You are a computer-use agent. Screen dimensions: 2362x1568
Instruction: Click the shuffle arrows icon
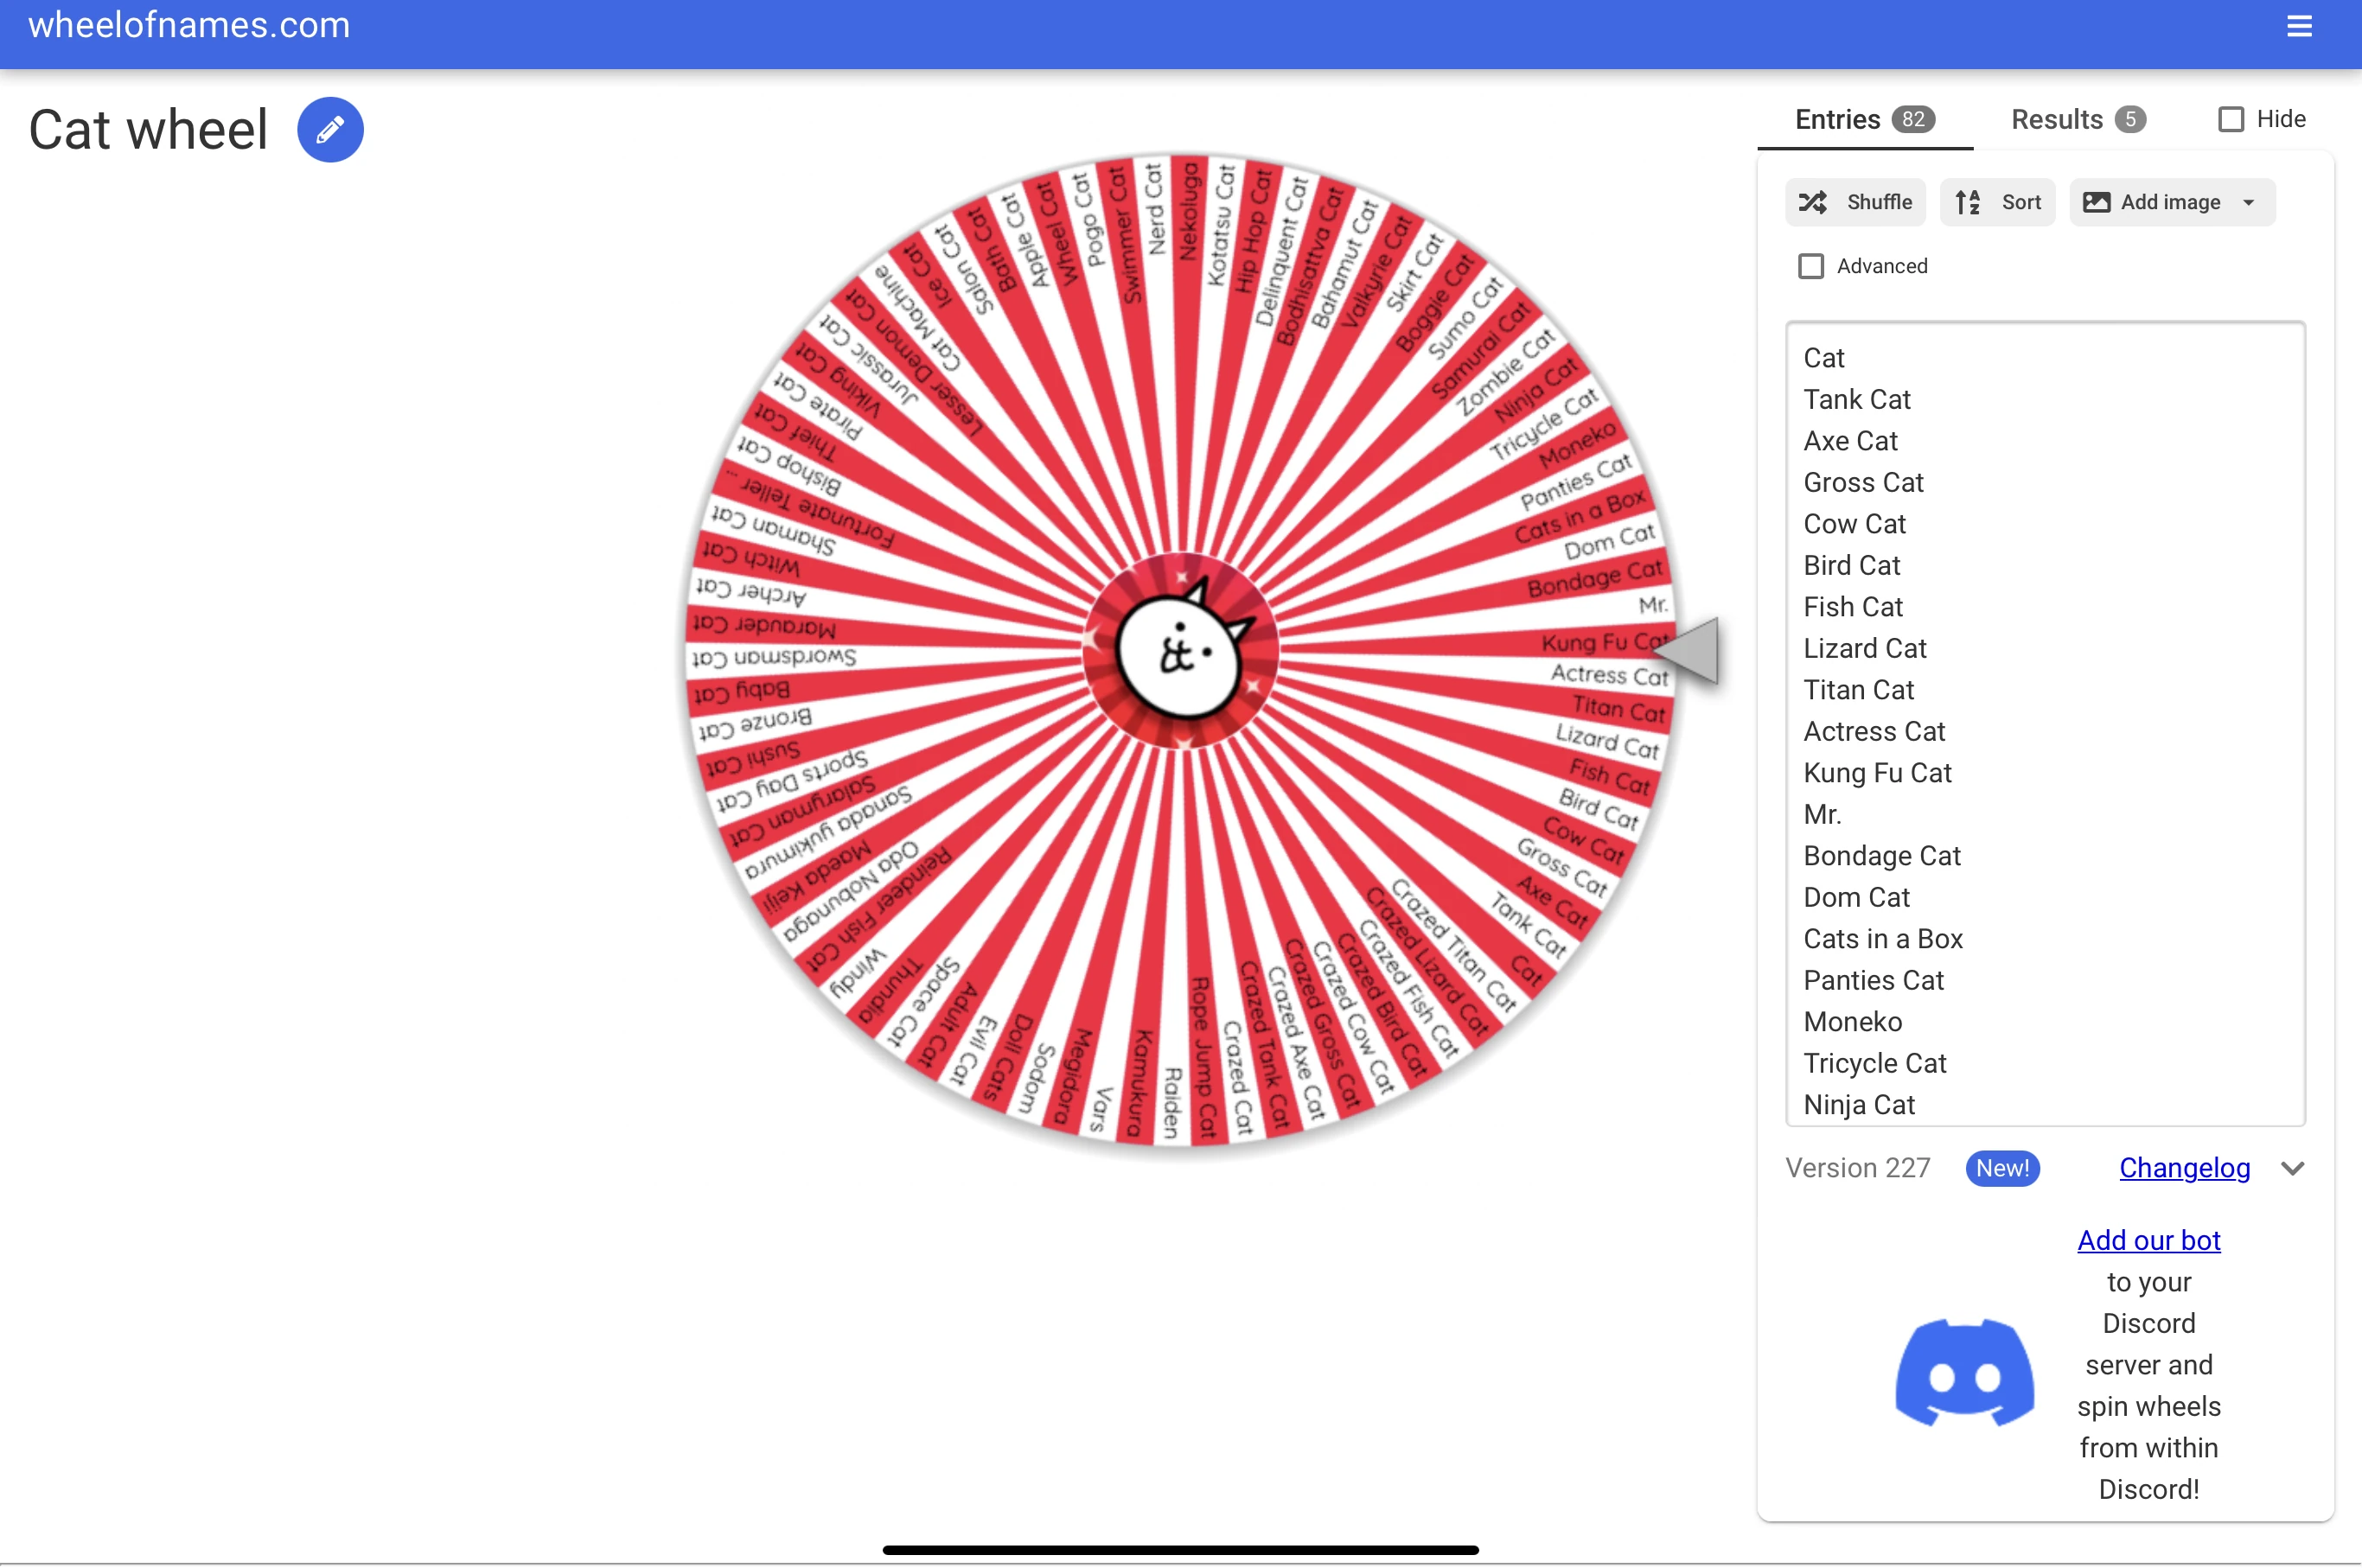click(x=1814, y=202)
